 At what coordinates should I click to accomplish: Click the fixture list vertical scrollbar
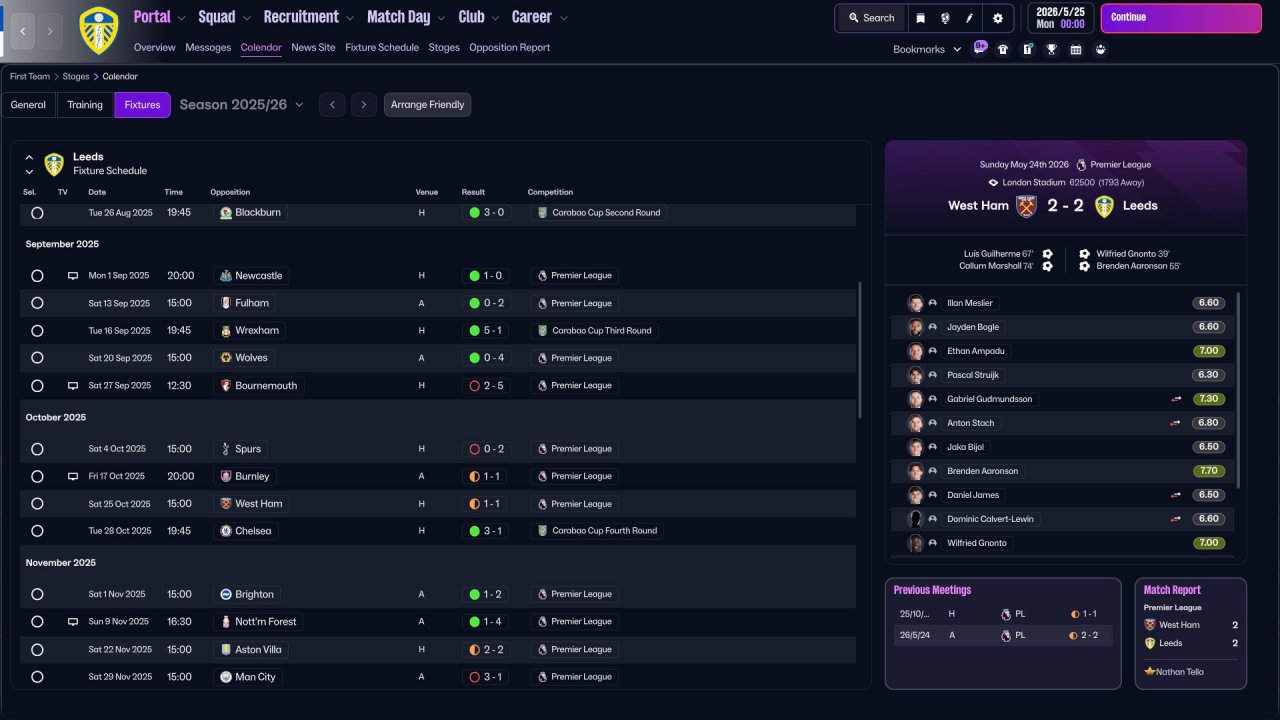(860, 350)
